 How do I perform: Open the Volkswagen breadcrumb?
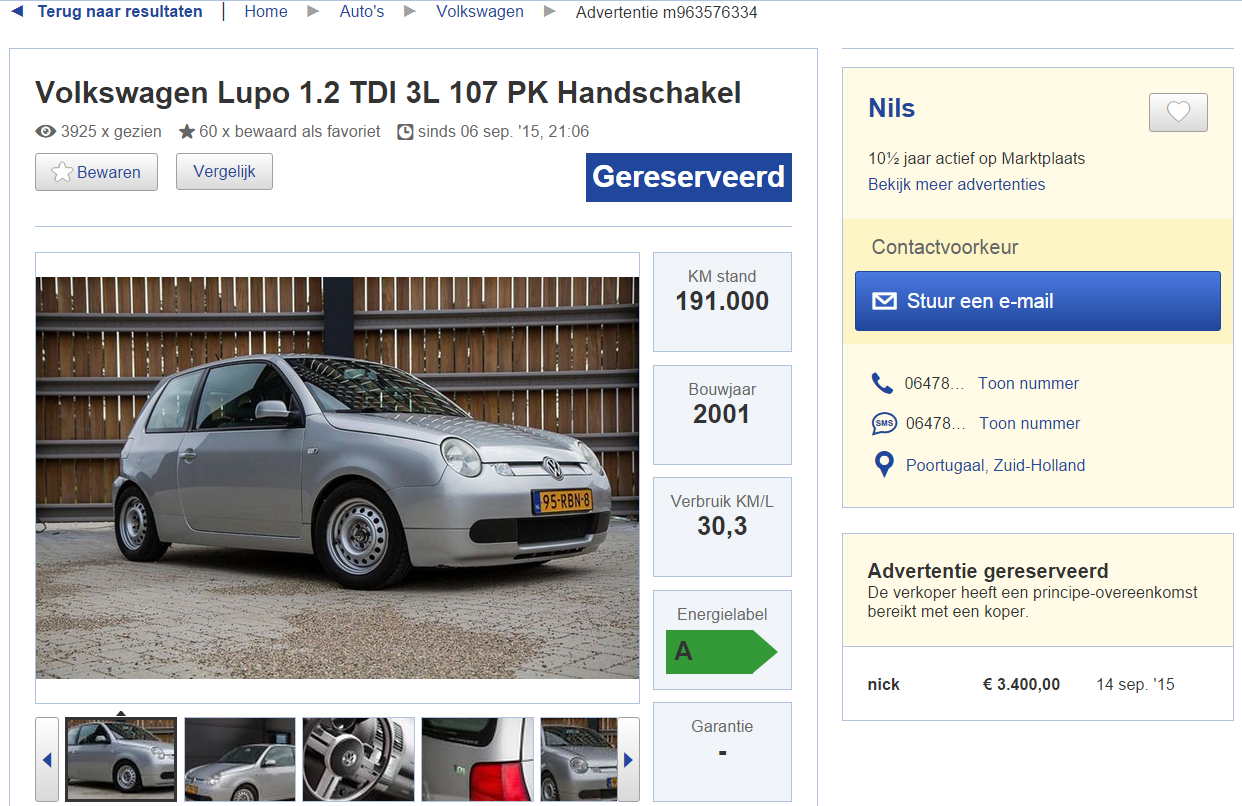coord(480,12)
